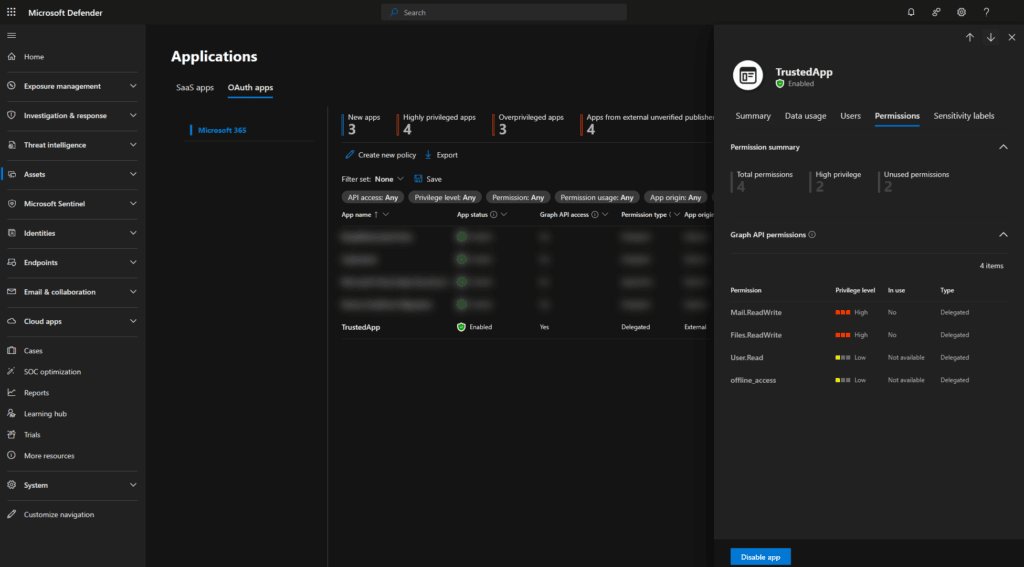This screenshot has height=567, width=1024.
Task: Close the TrustedApp details panel
Action: tap(1012, 37)
